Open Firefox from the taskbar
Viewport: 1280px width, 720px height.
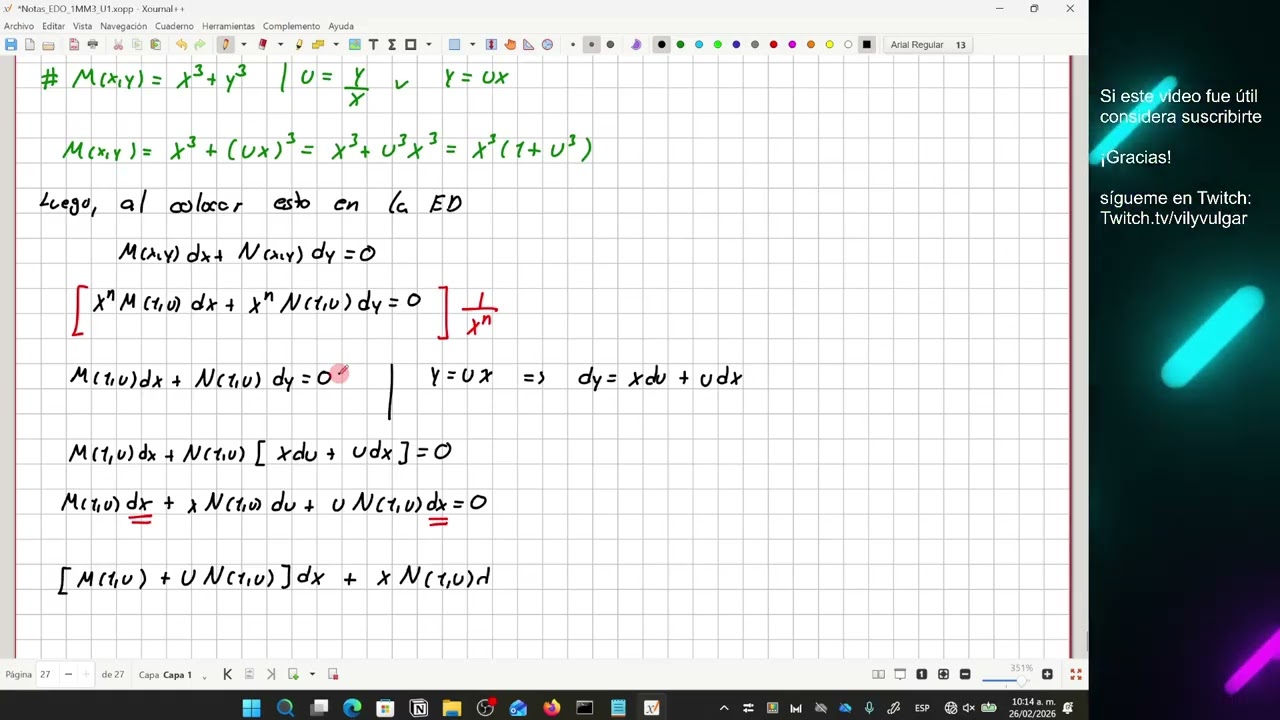(x=551, y=708)
